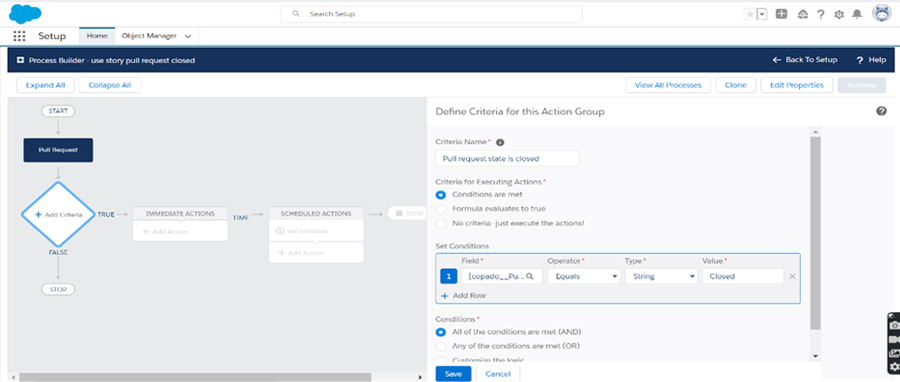Click the criteria panel help question icon

pos(882,111)
